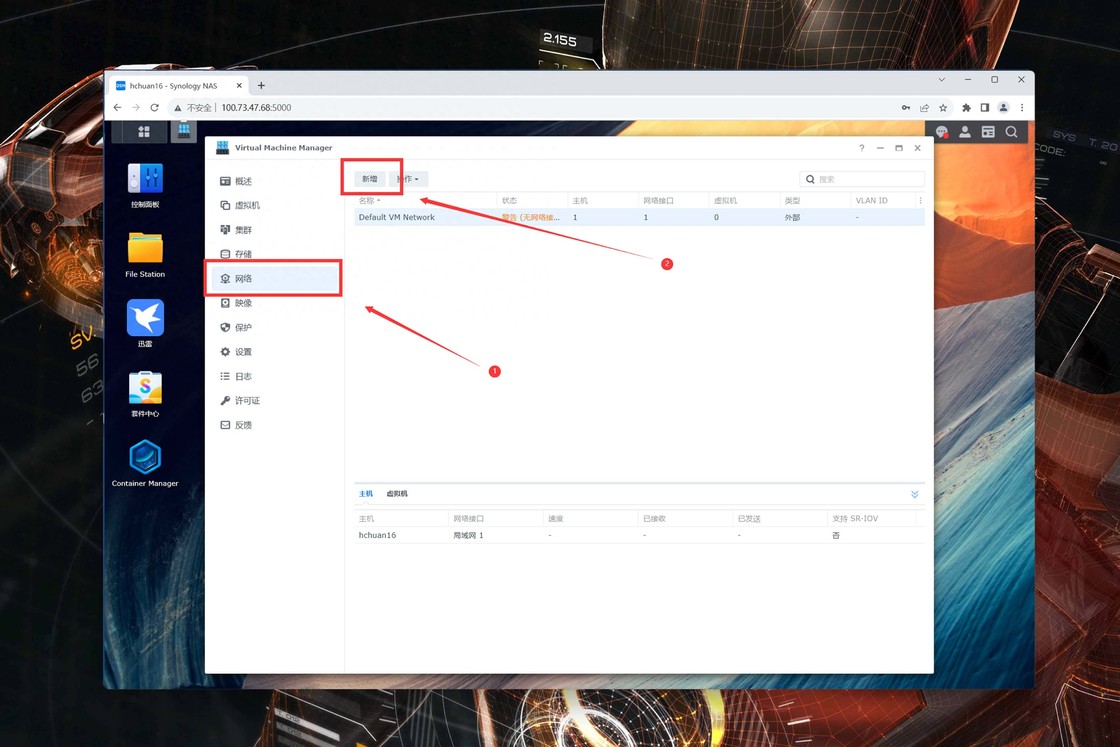This screenshot has width=1120, height=747.
Task: Open the DSM search magnifier icon
Action: point(1011,132)
